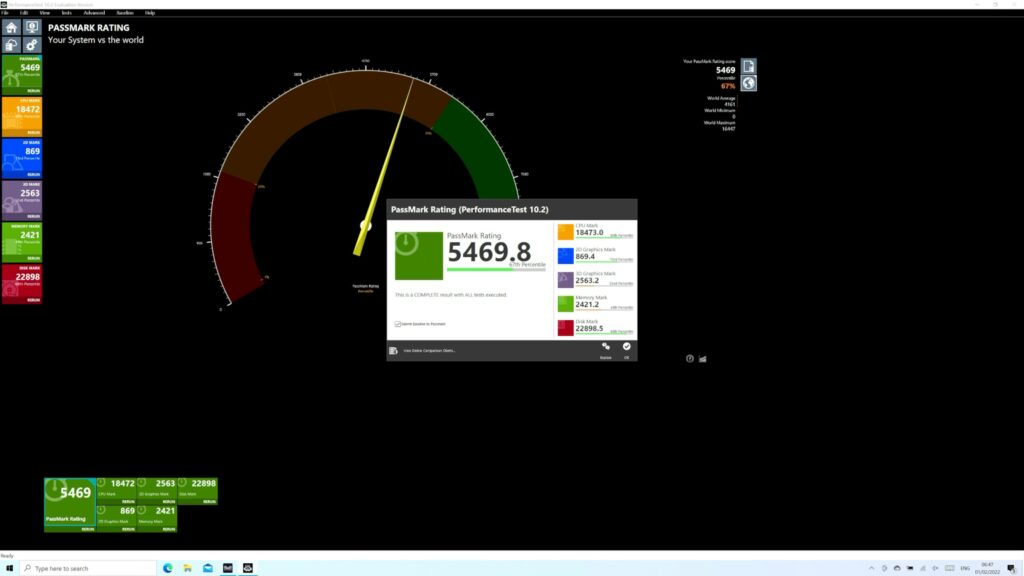Toggle the Submit Baseline to PassMark checkbox
The width and height of the screenshot is (1024, 576).
[398, 324]
